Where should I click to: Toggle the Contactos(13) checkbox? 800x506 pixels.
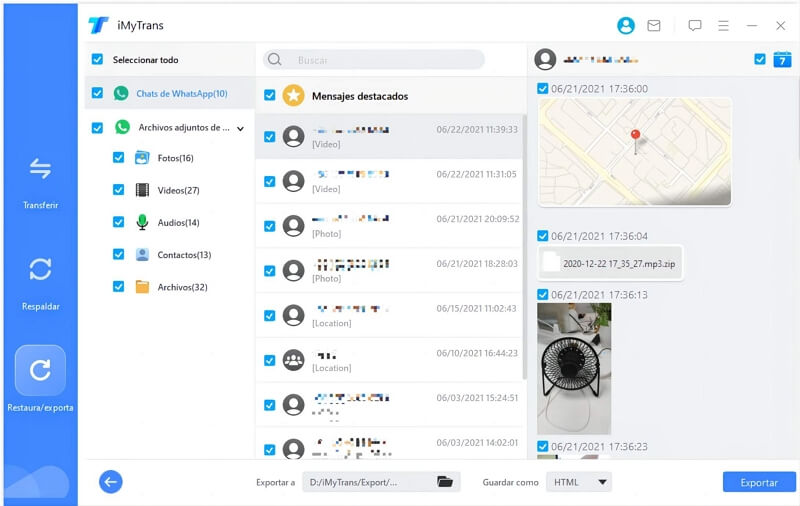point(118,254)
